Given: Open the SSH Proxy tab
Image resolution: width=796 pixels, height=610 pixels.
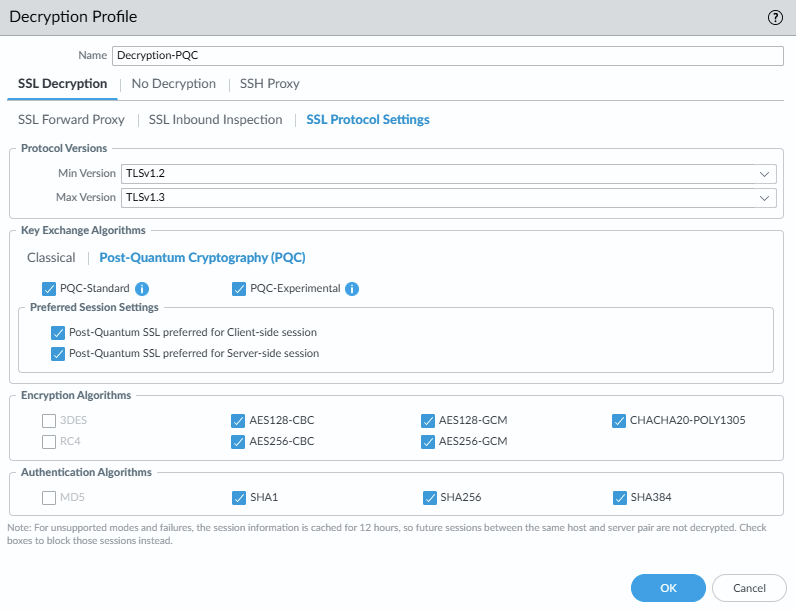Looking at the screenshot, I should [269, 84].
